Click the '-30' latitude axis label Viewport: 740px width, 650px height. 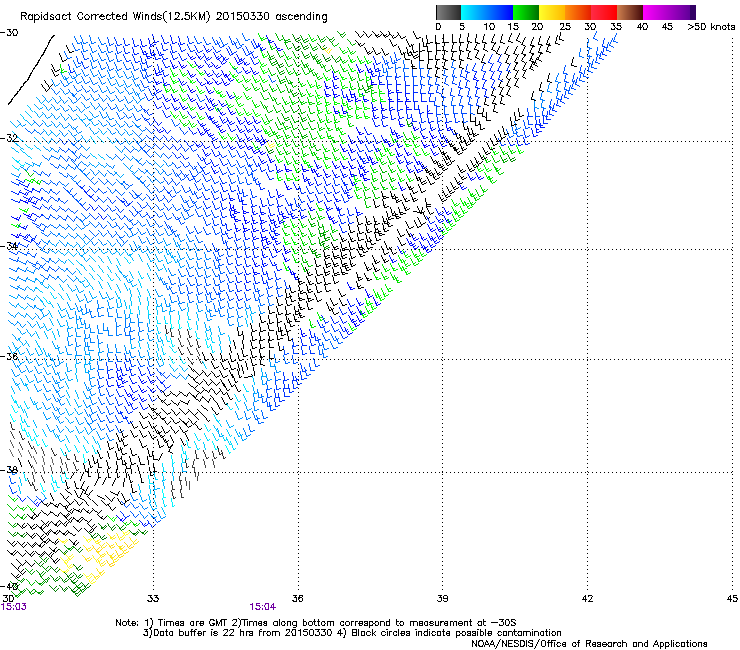pyautogui.click(x=9, y=33)
